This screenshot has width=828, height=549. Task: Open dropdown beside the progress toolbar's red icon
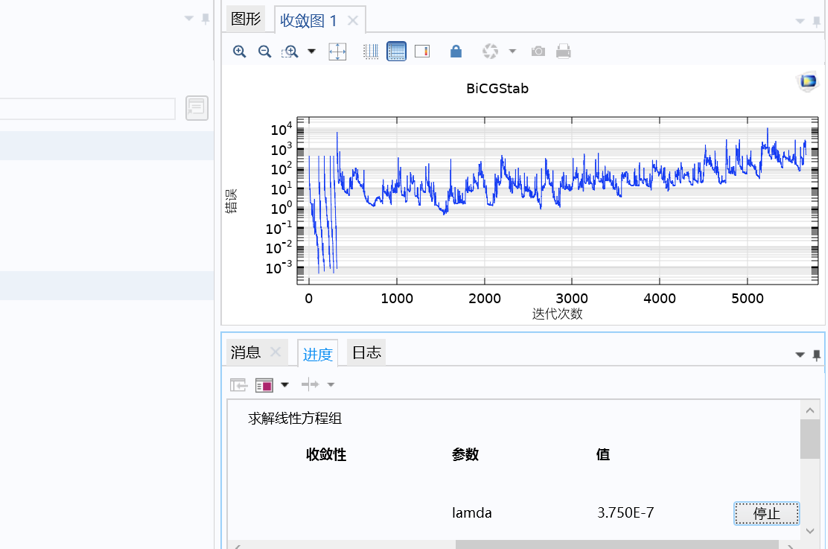click(x=285, y=385)
